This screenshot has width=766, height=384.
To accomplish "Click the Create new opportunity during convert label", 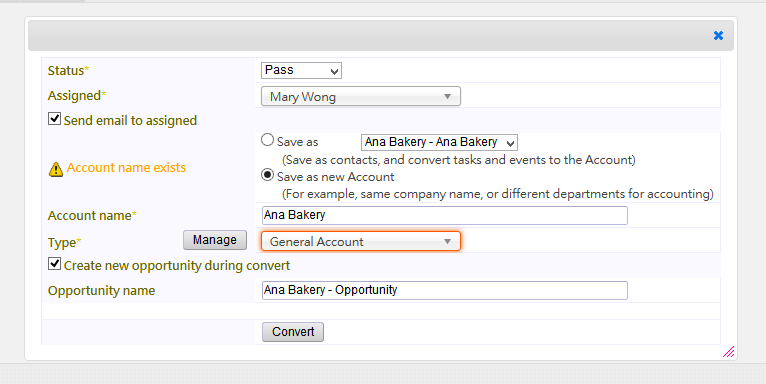I will pyautogui.click(x=177, y=266).
